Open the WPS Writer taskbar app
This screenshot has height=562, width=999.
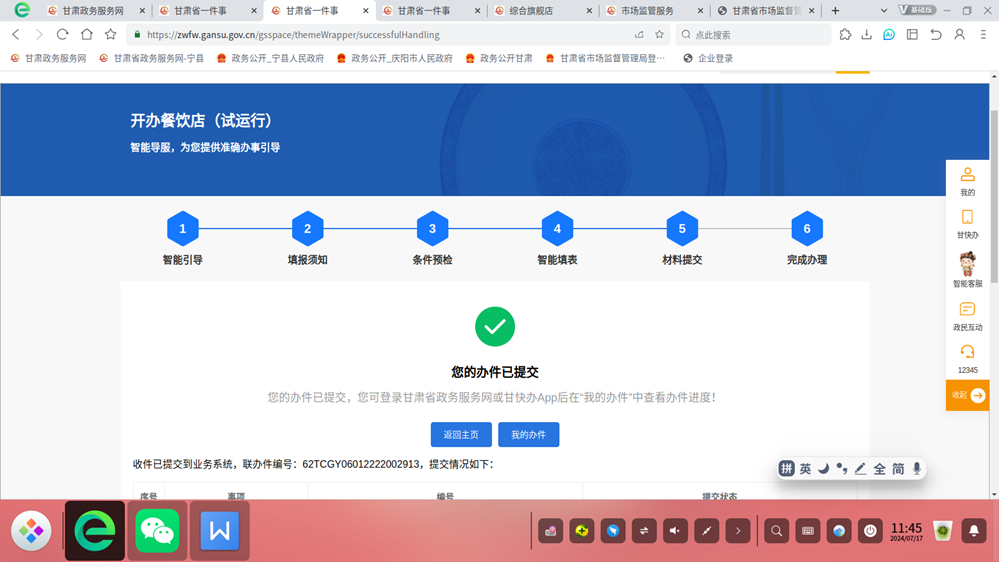coord(220,530)
